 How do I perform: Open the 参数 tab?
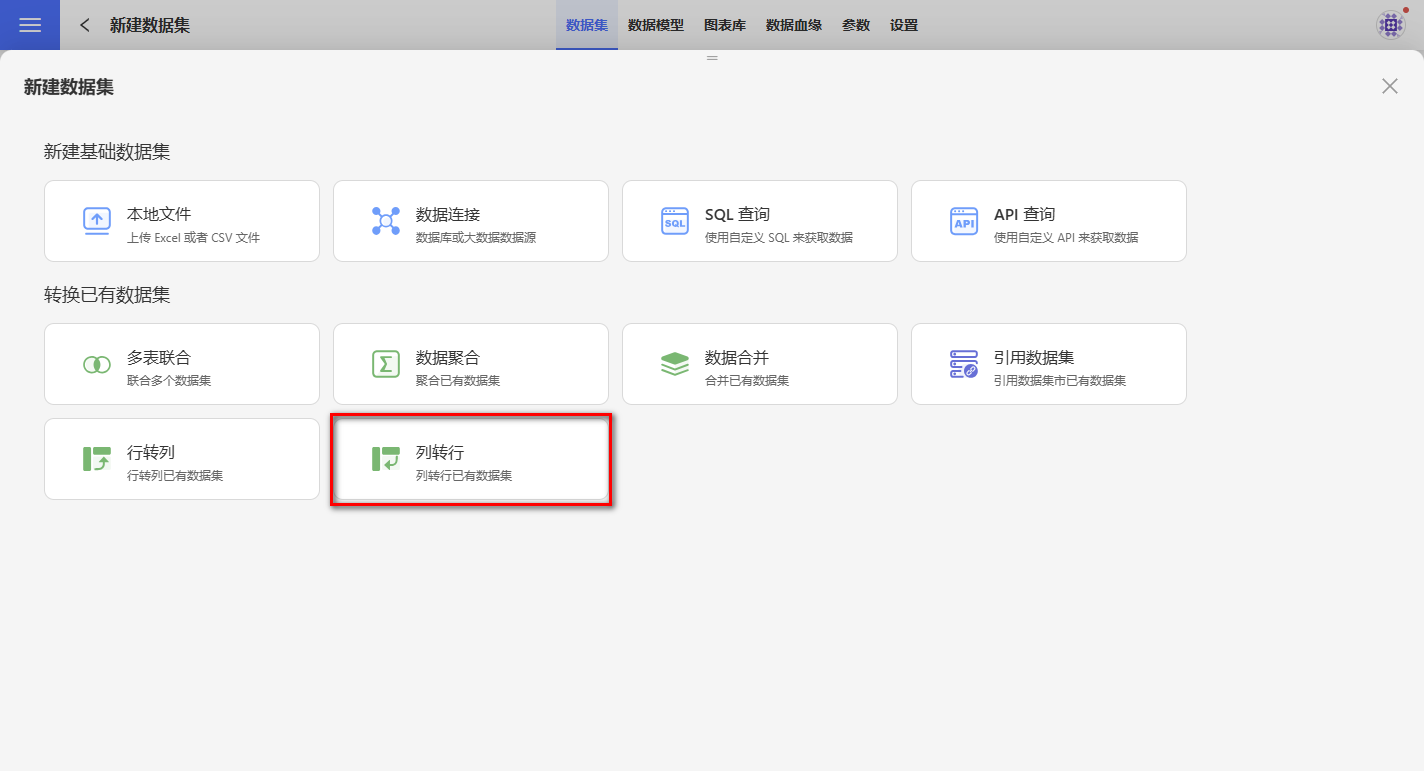coord(856,25)
